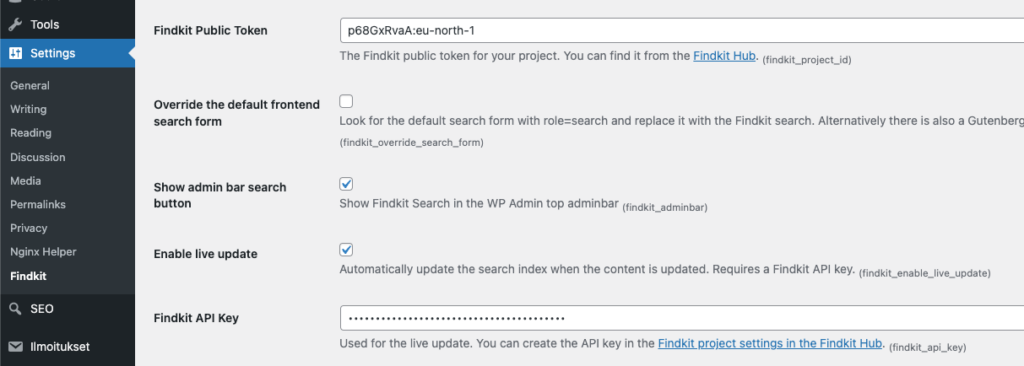Screen dimensions: 1024x366
Task: Click the Ilmoitukset envelope icon
Action: point(15,346)
